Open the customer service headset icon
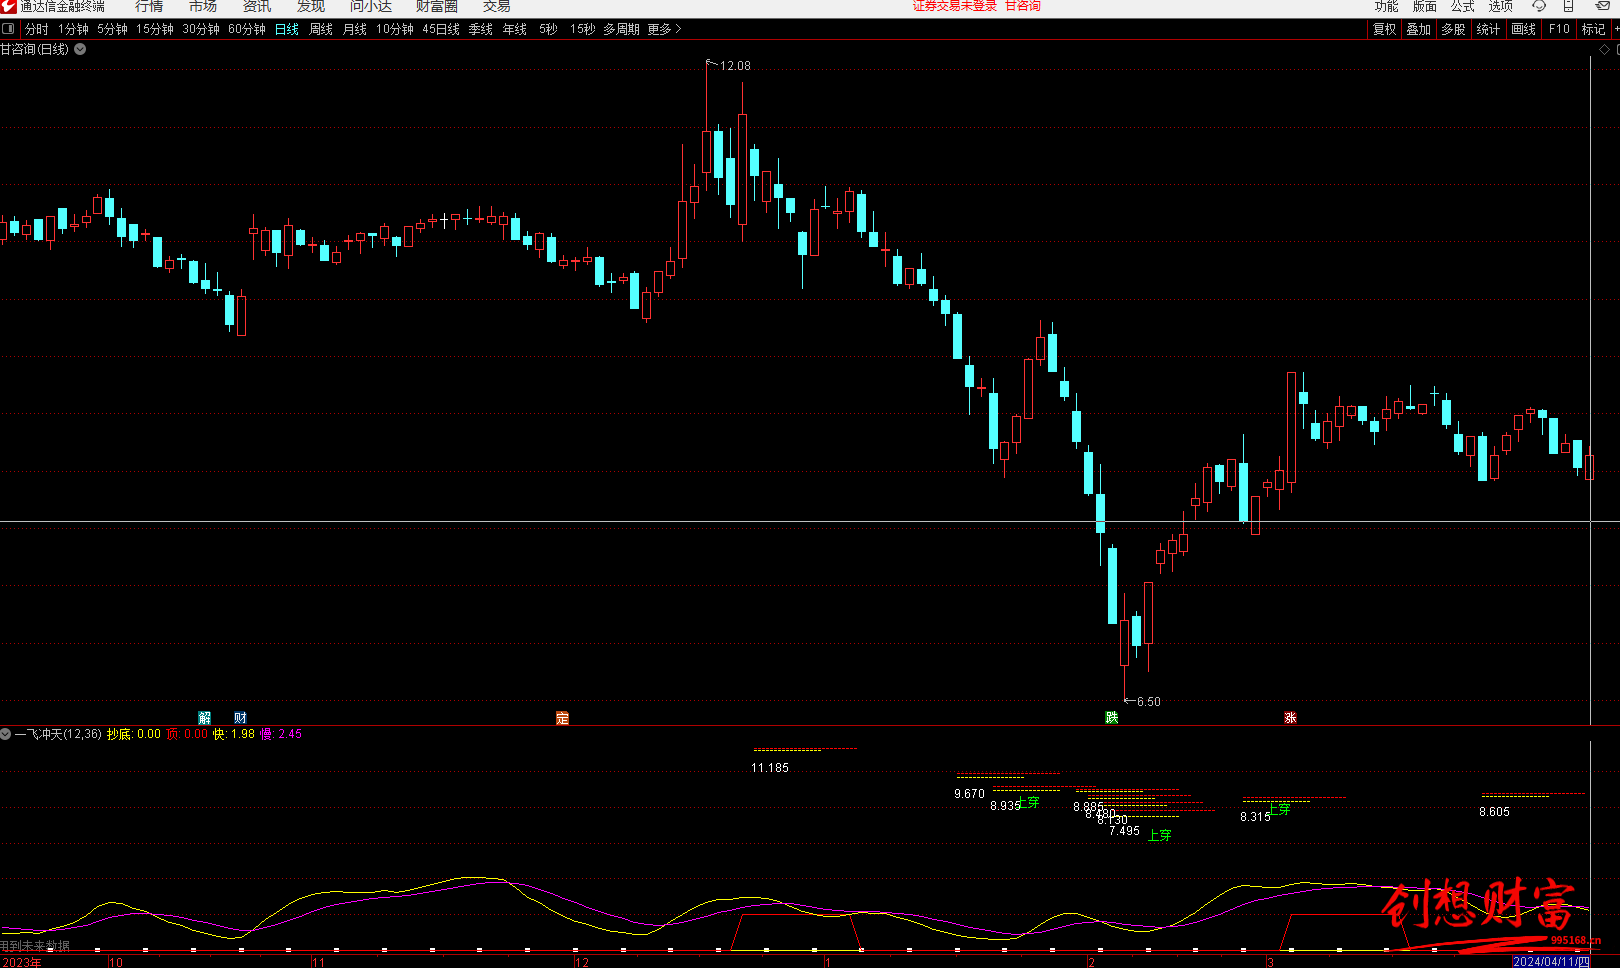 click(1539, 6)
